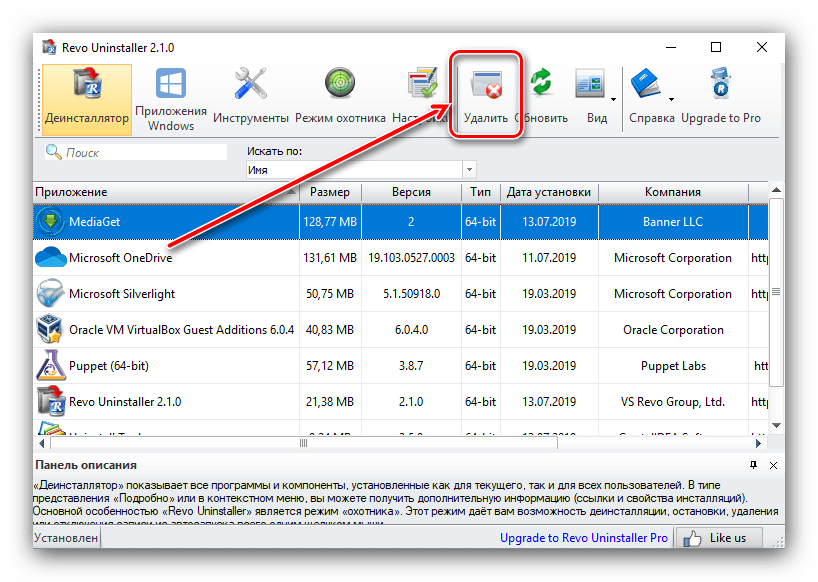The image size is (818, 582).
Task: Click the horizontal scrollbar right arrow
Action: click(x=759, y=443)
